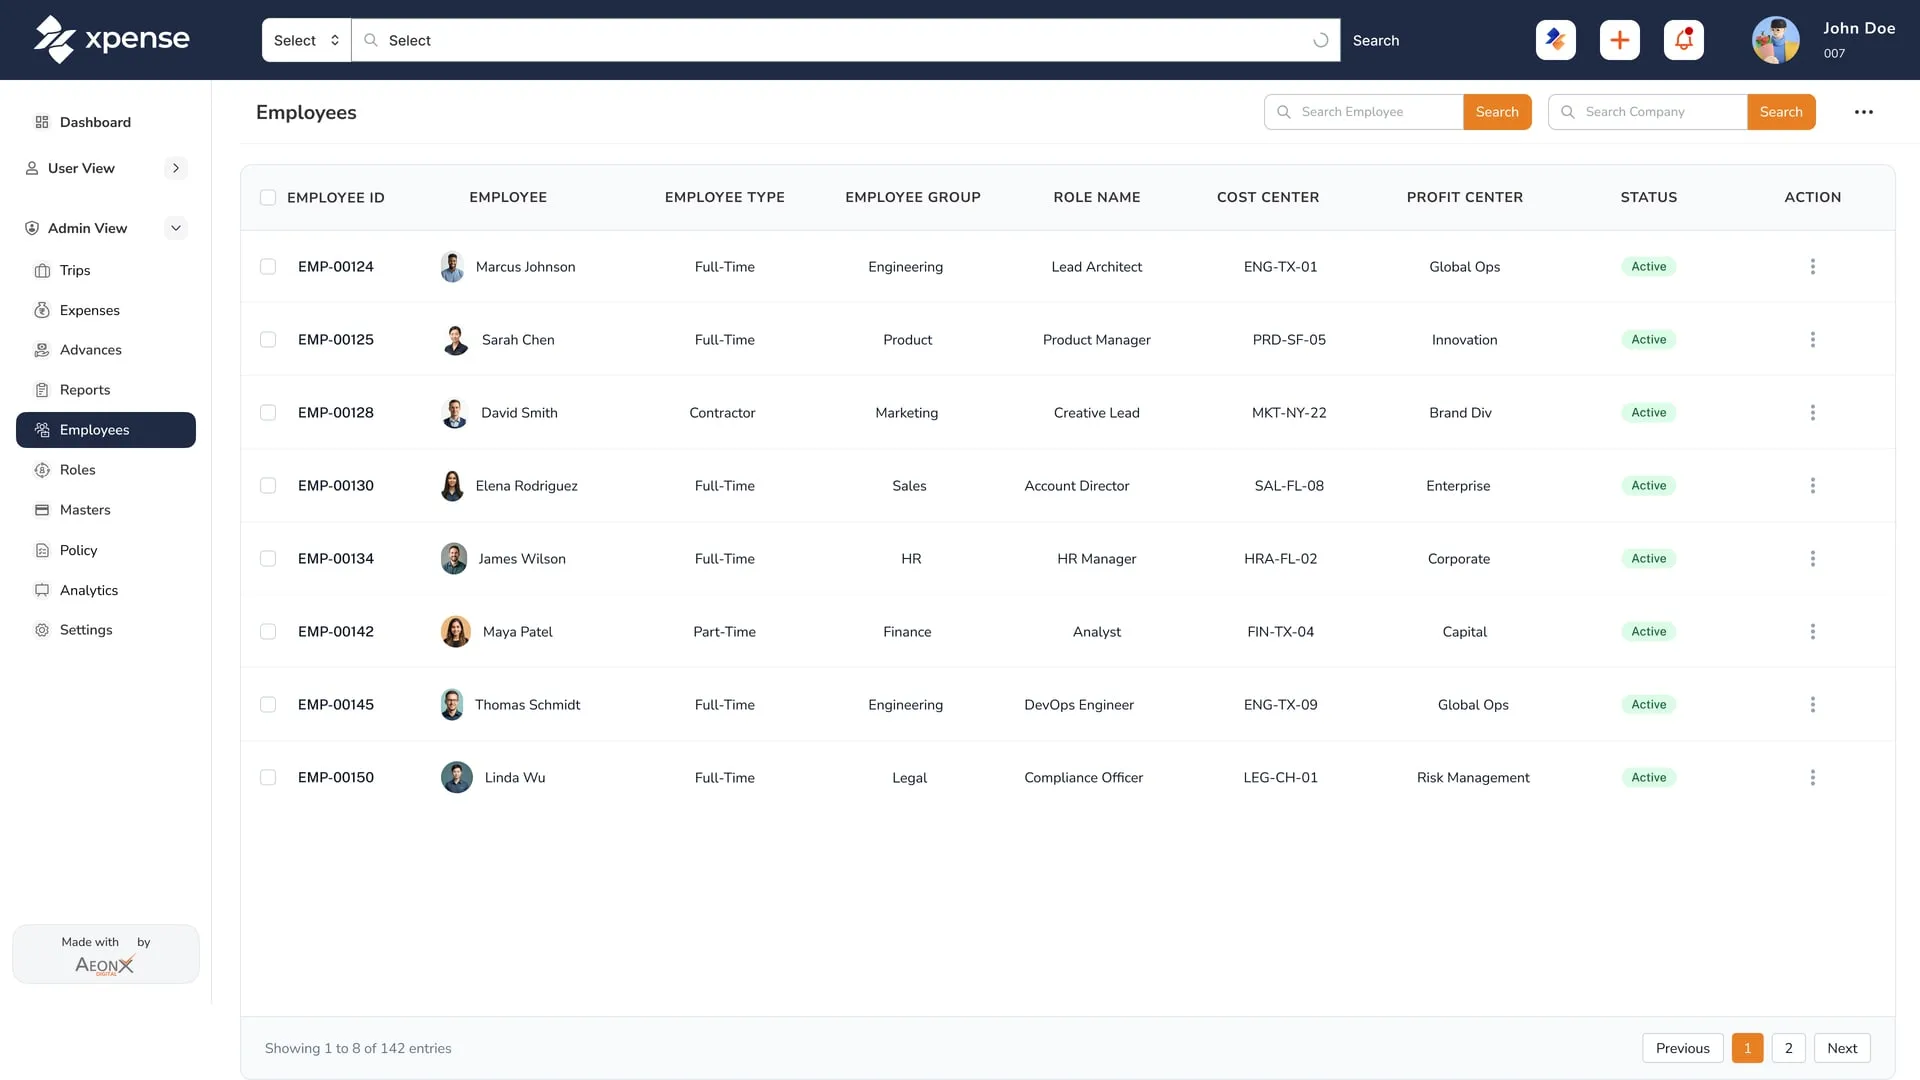Click the notification bell icon
This screenshot has width=1920, height=1080.
(x=1684, y=40)
